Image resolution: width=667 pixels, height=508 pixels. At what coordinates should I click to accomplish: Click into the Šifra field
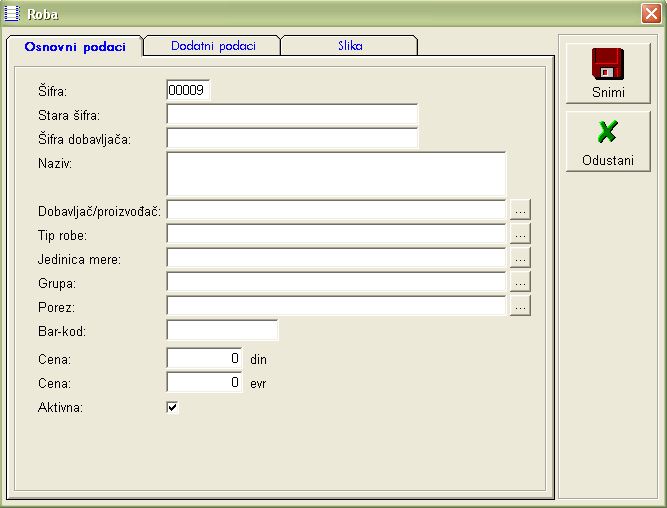[x=188, y=90]
